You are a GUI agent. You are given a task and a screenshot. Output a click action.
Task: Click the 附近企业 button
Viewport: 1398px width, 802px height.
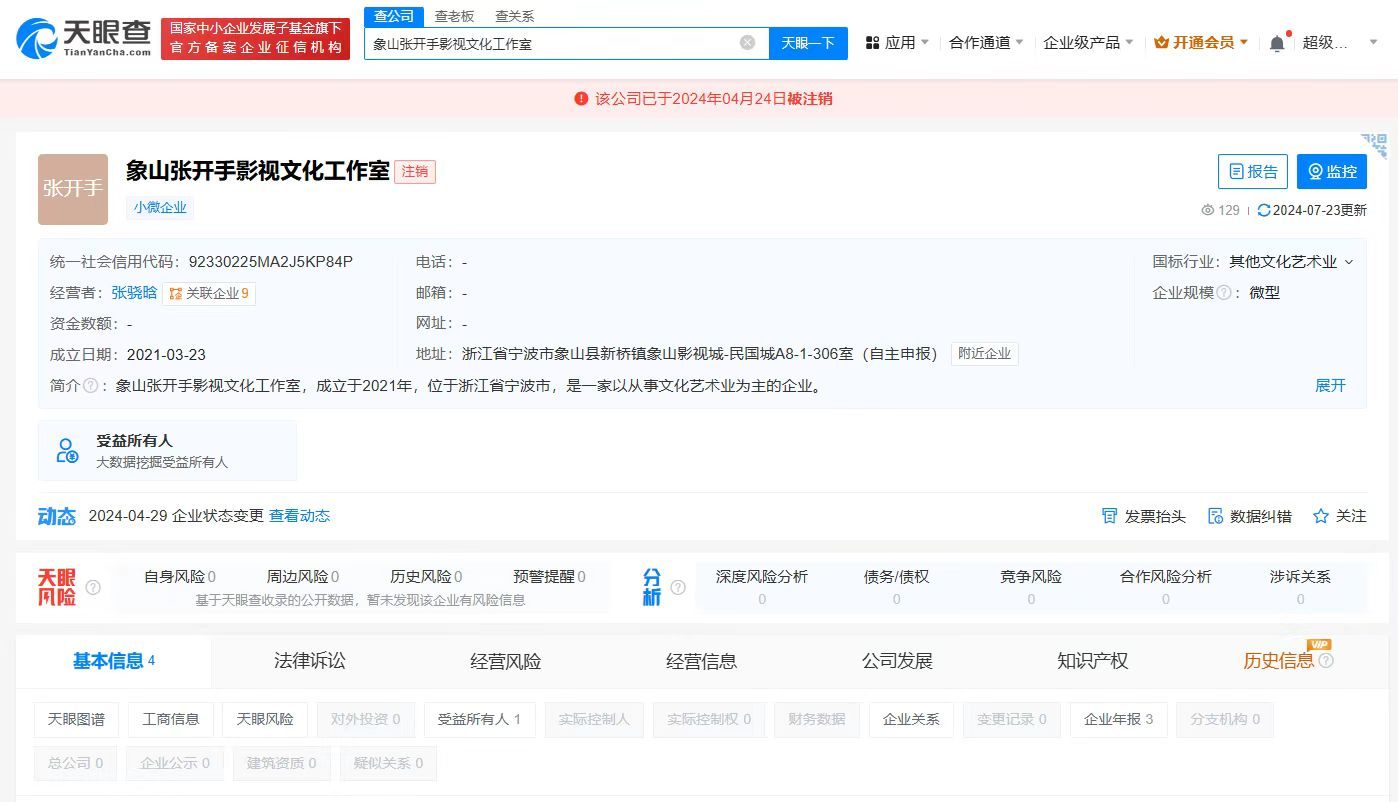(x=984, y=353)
